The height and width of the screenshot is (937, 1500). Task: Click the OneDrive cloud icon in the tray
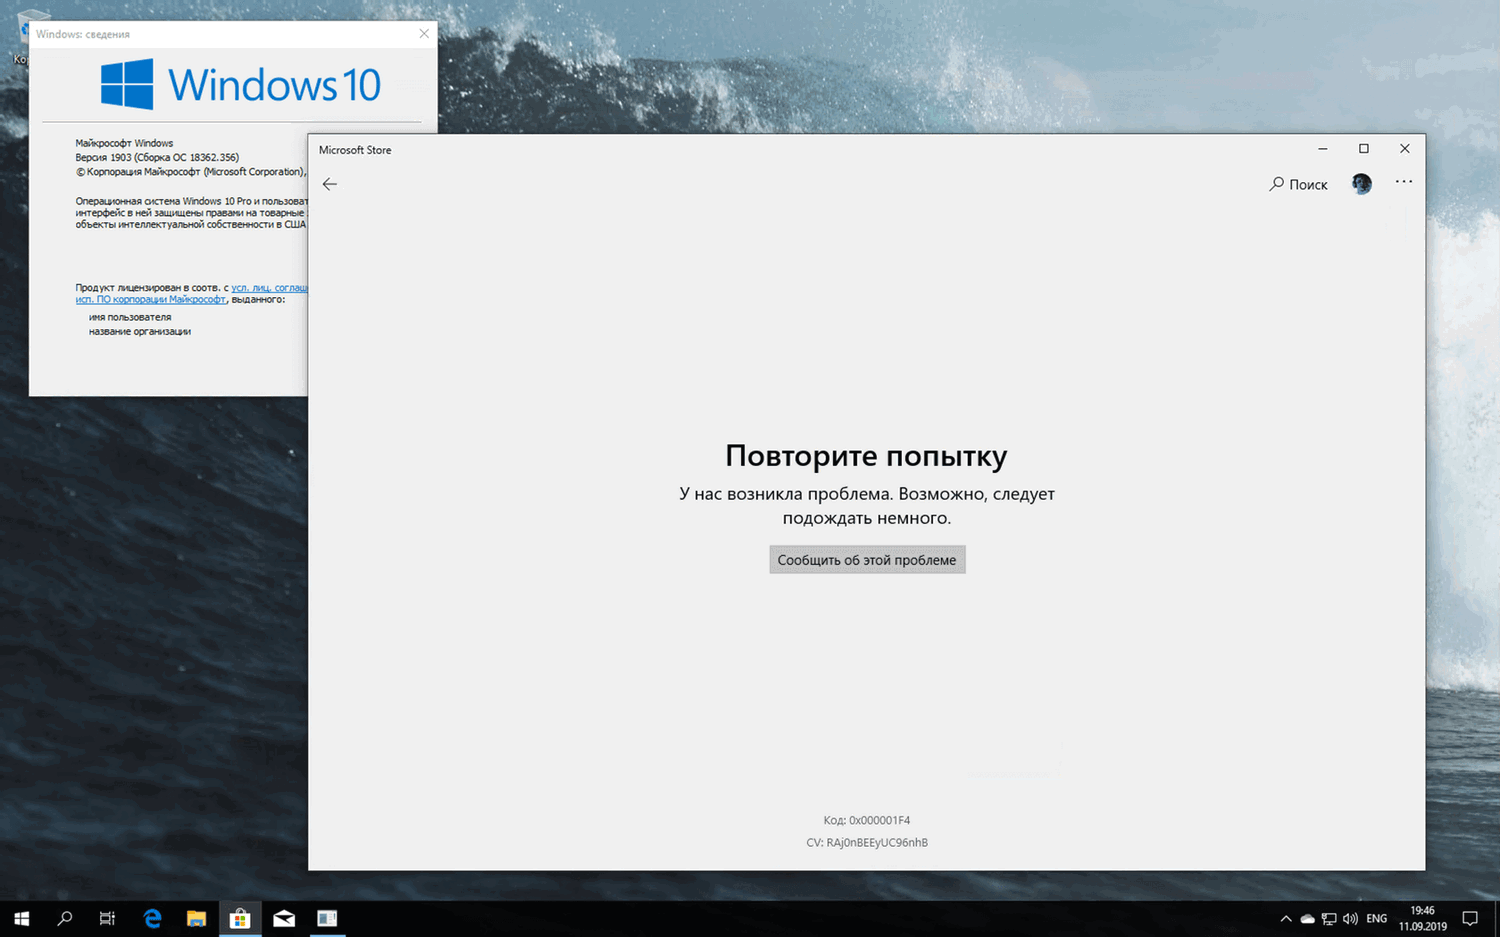coord(1307,918)
